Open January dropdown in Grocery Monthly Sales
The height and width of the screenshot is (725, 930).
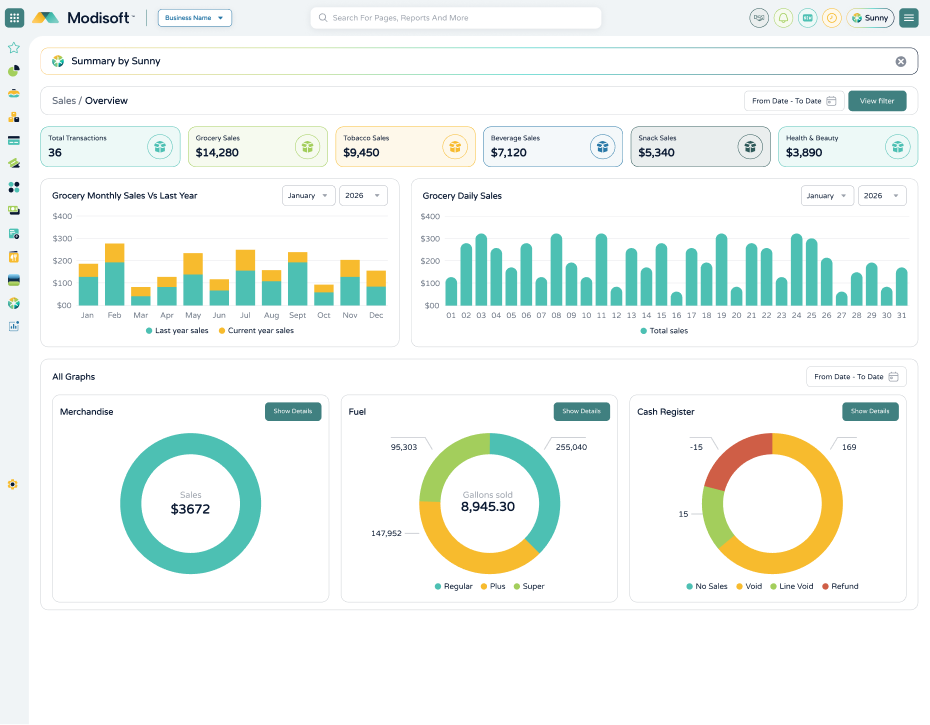tap(308, 196)
